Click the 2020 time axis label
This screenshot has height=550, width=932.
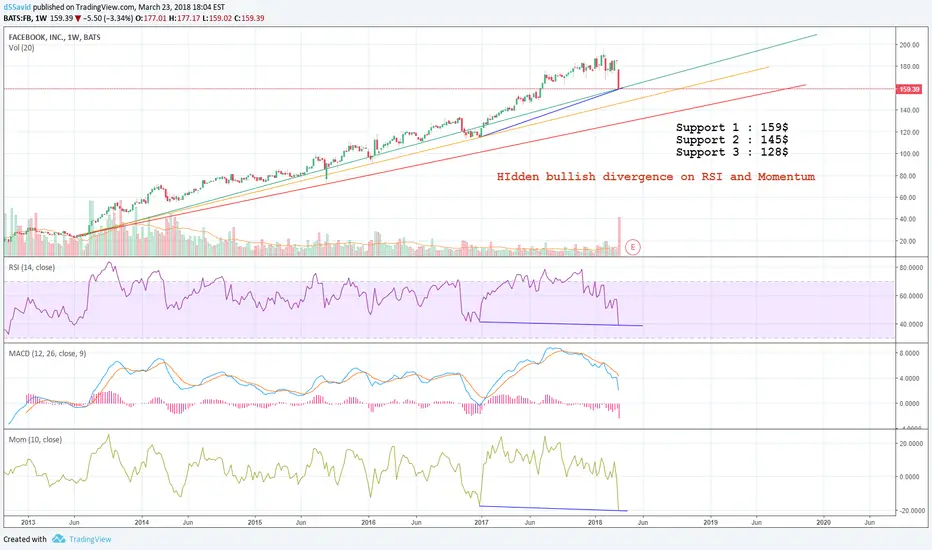click(x=824, y=523)
